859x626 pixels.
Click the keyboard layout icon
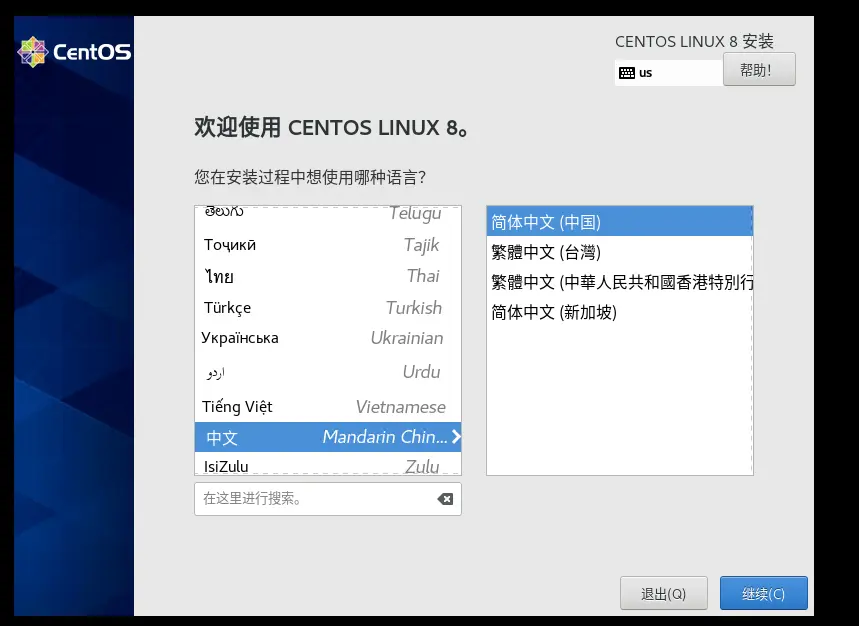pos(627,73)
